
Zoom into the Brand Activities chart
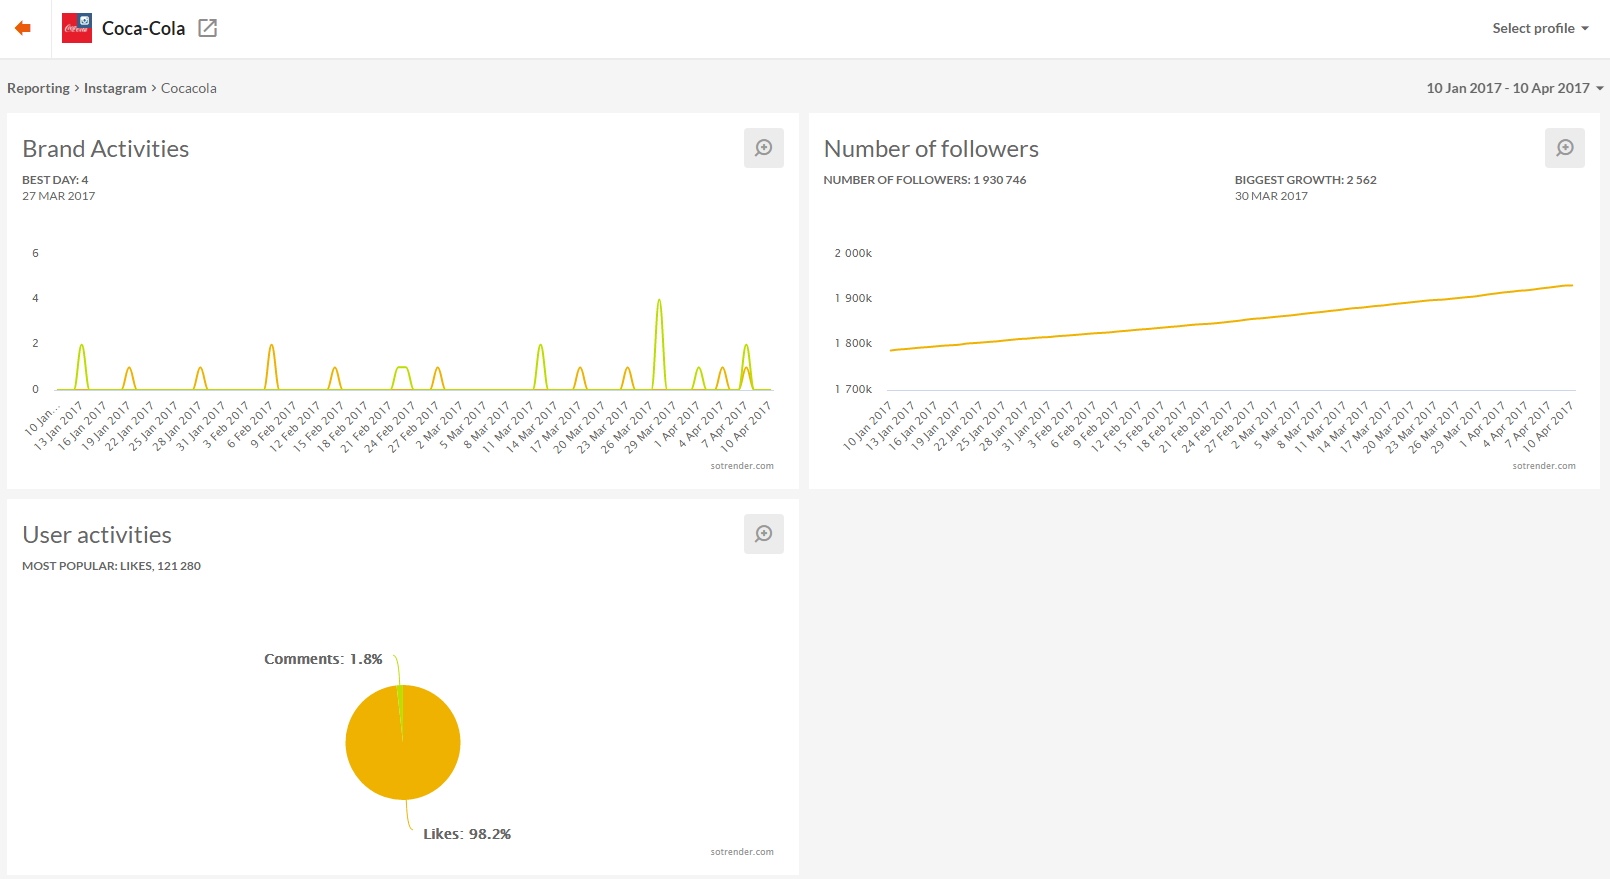pos(763,148)
